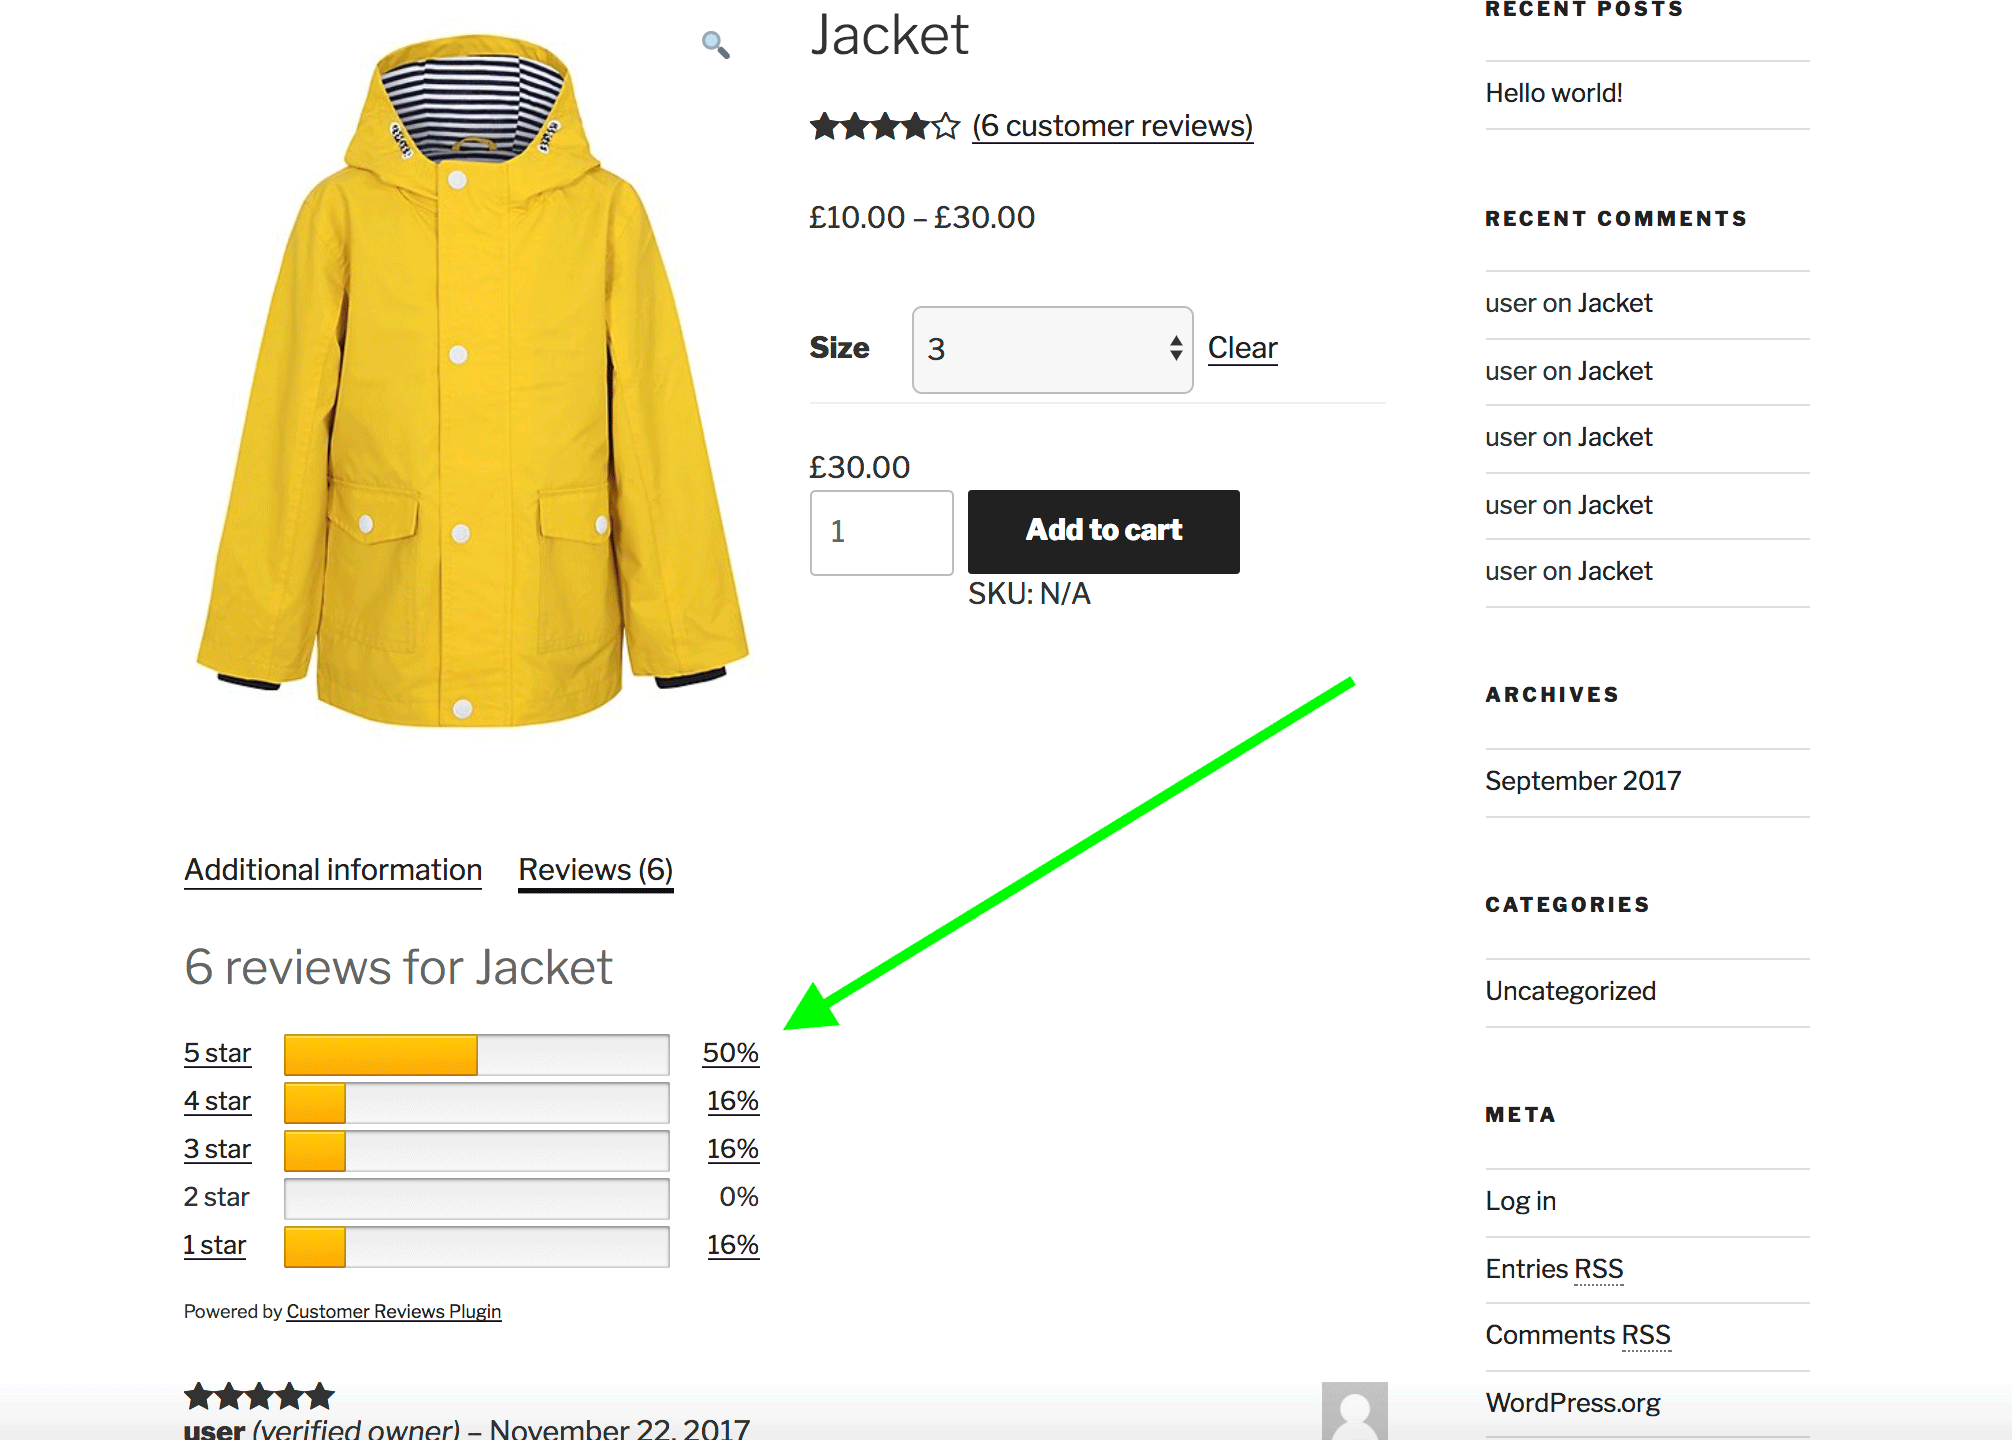The width and height of the screenshot is (2012, 1440).
Task: Click the five-star rating above the review author
Action: click(258, 1396)
